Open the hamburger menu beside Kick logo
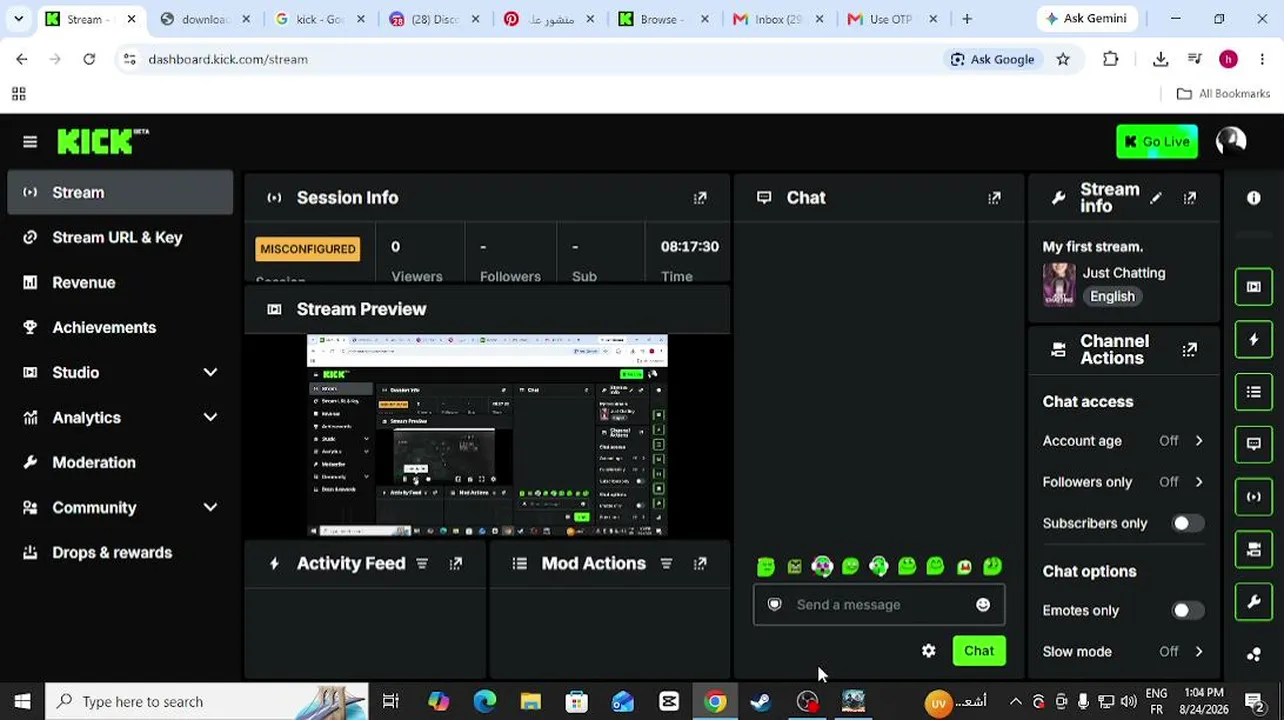The width and height of the screenshot is (1284, 720). pyautogui.click(x=30, y=142)
